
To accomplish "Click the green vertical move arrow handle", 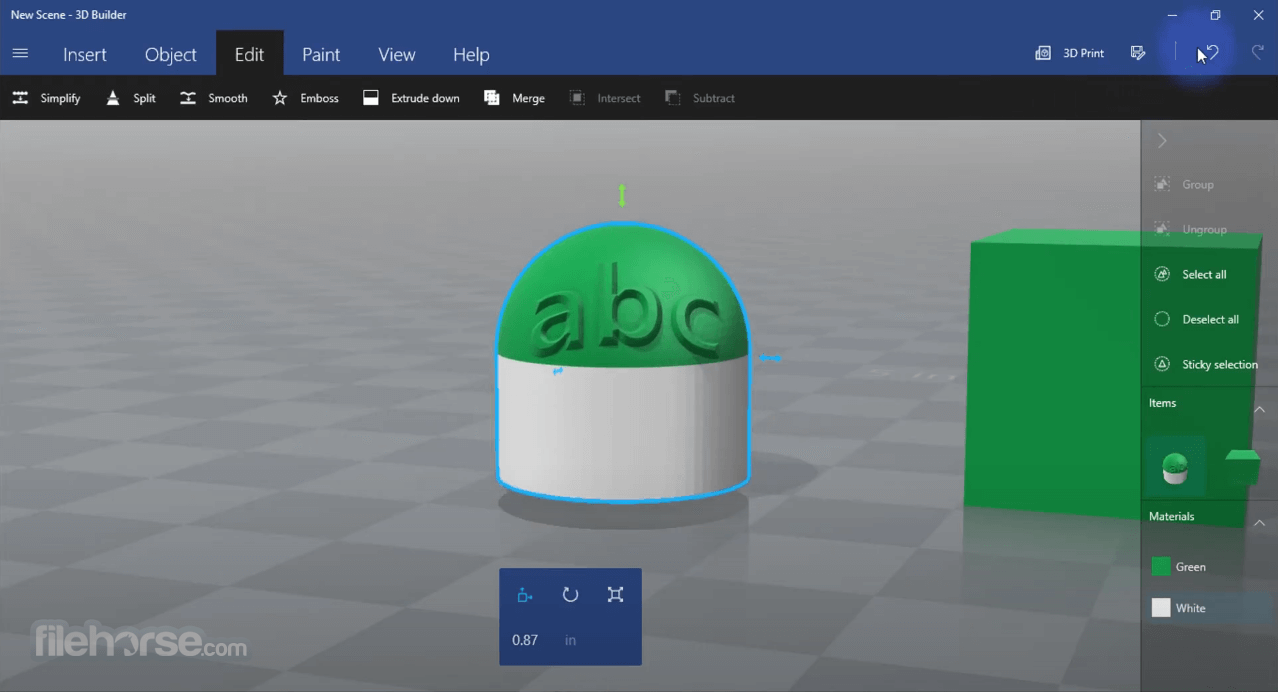I will click(622, 195).
